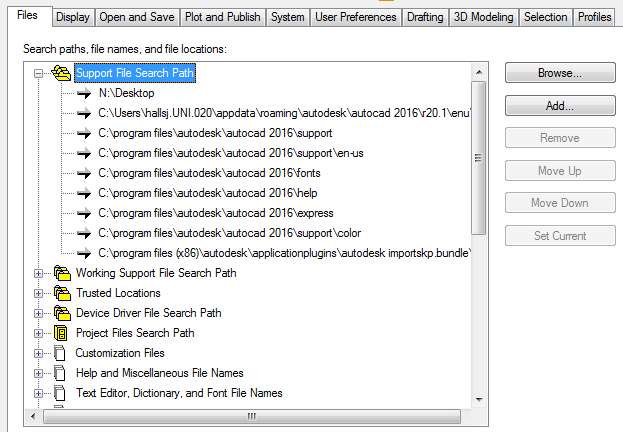The image size is (623, 432).
Task: Switch to the Display tab
Action: (72, 17)
